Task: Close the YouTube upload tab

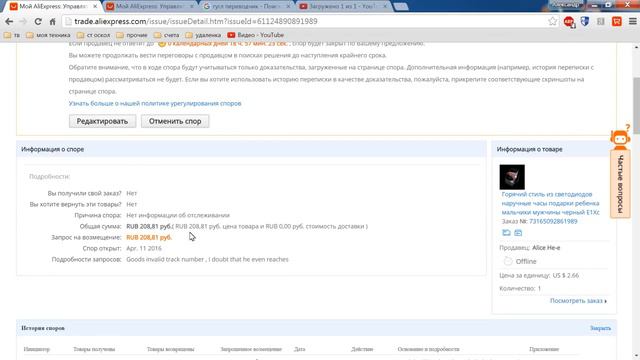Action: click(384, 7)
